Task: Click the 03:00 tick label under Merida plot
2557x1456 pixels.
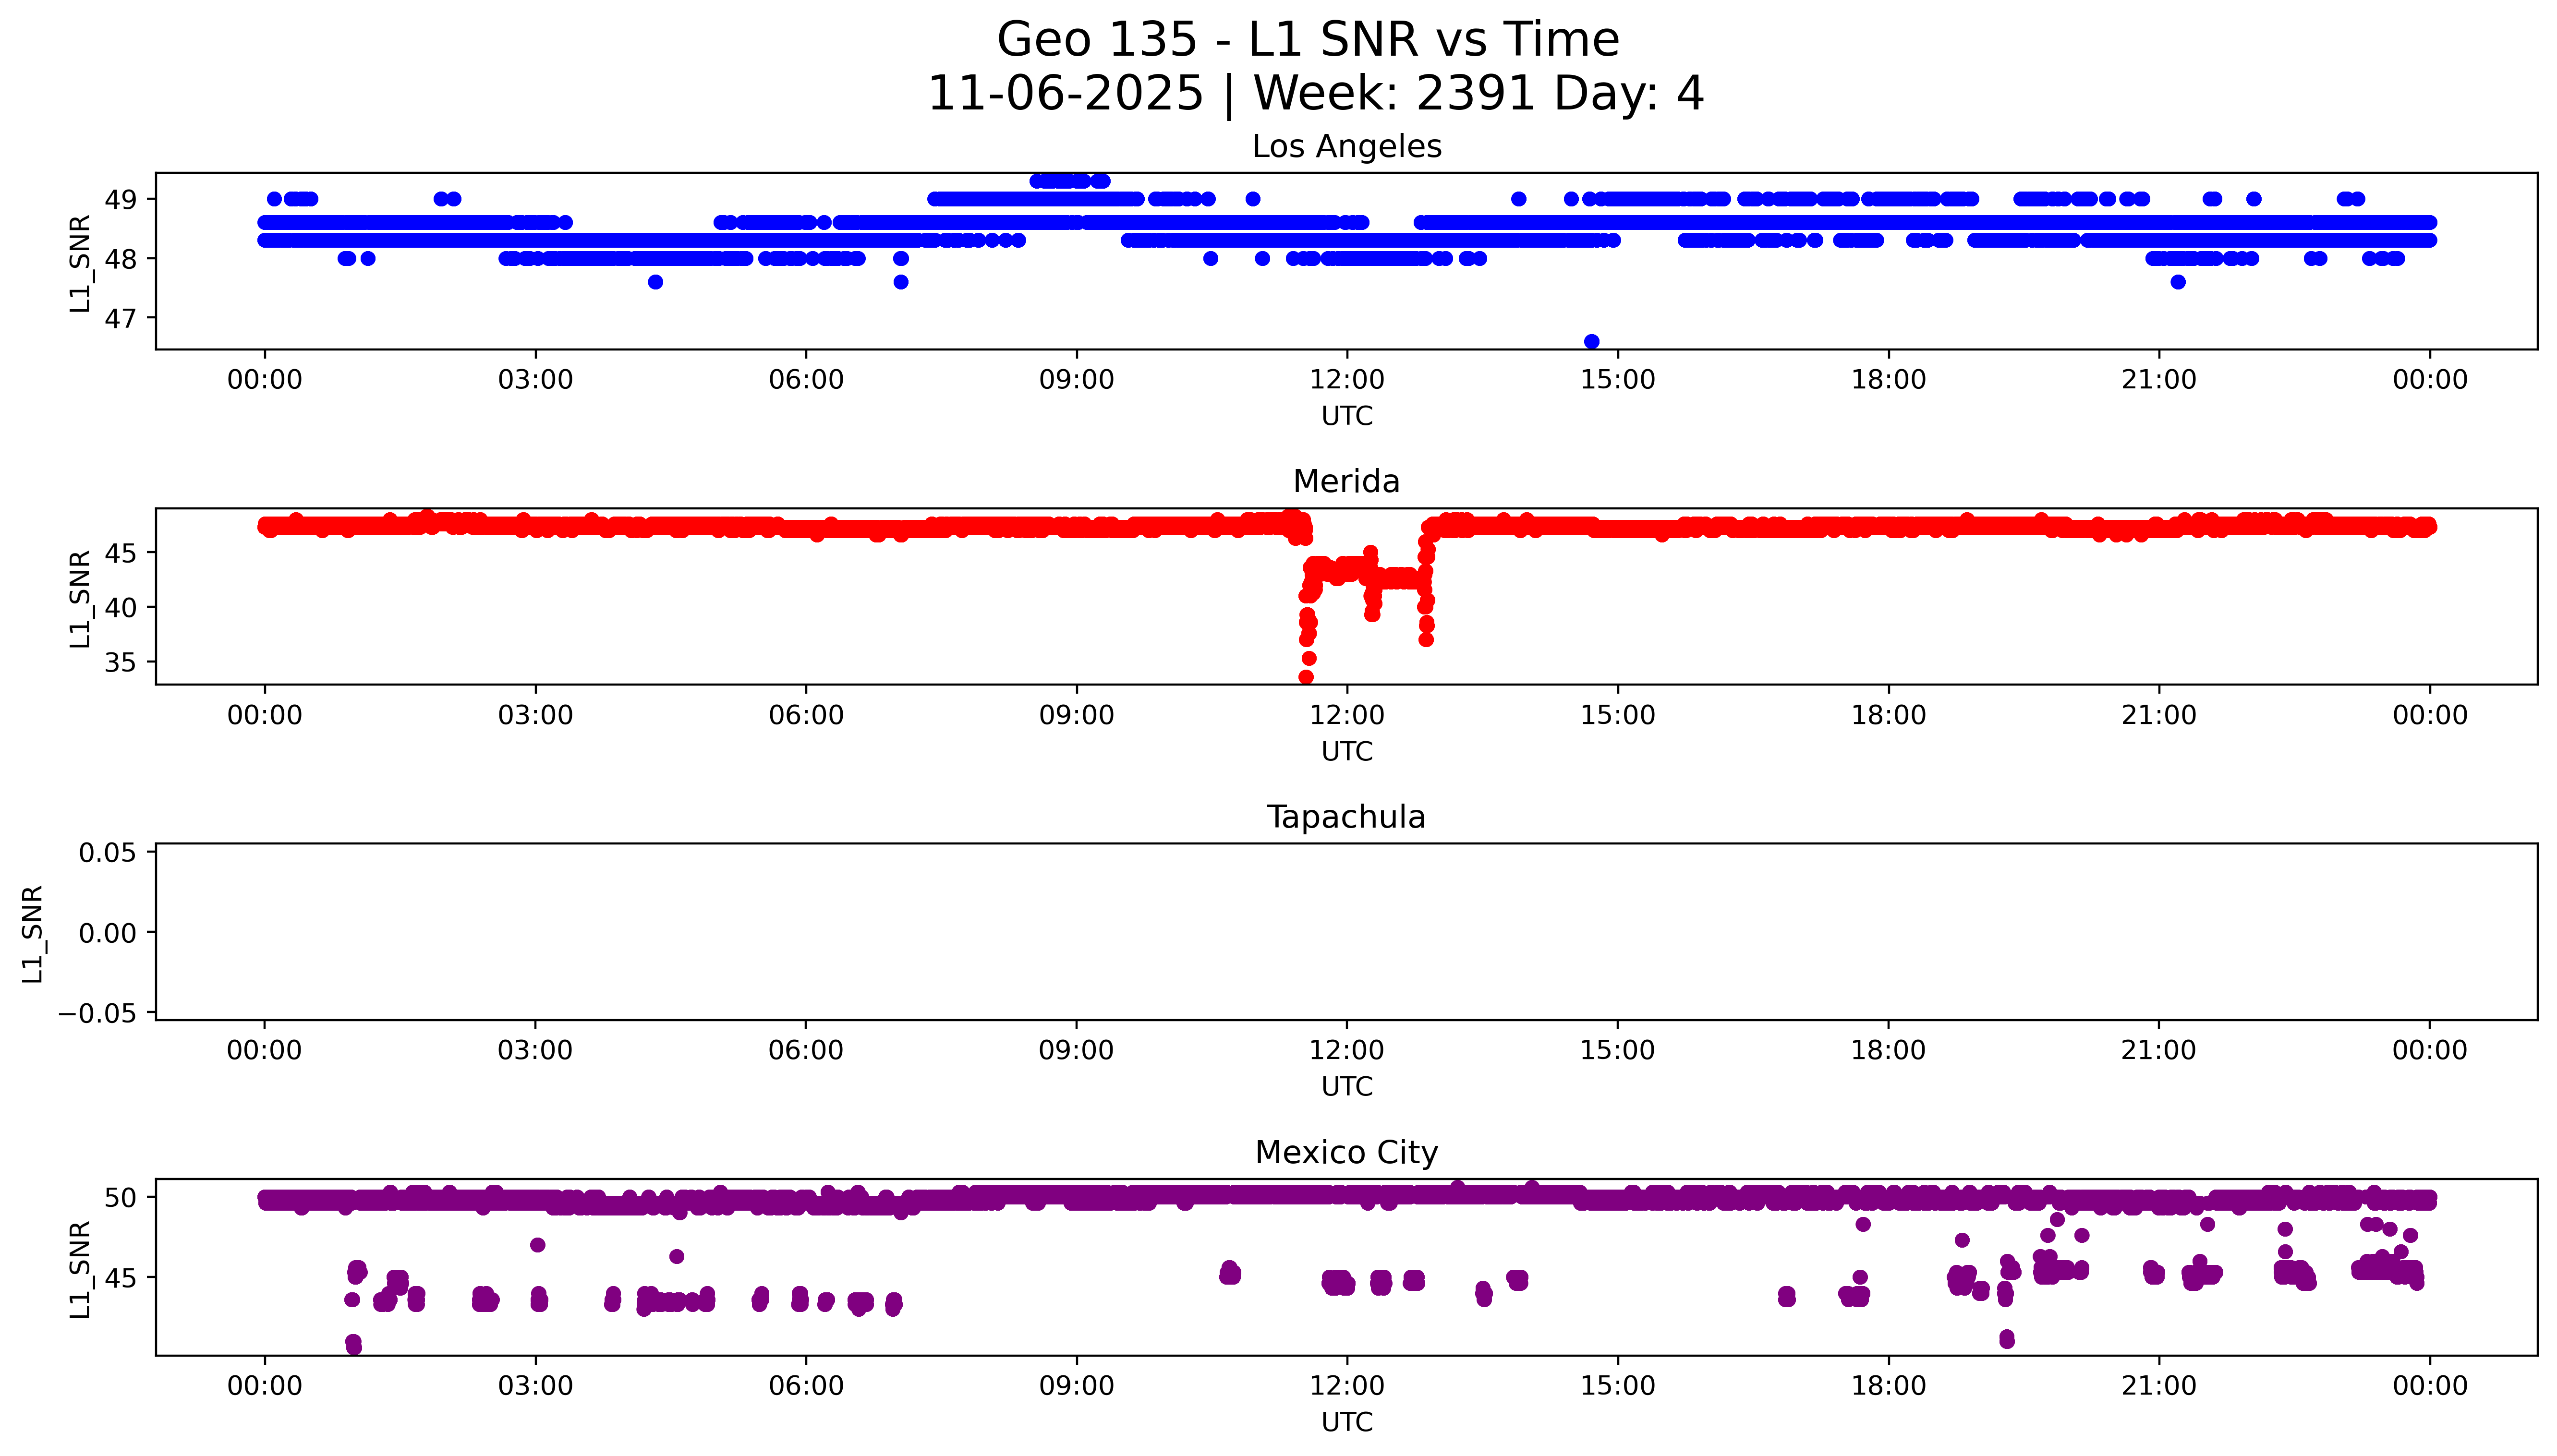Action: point(535,715)
